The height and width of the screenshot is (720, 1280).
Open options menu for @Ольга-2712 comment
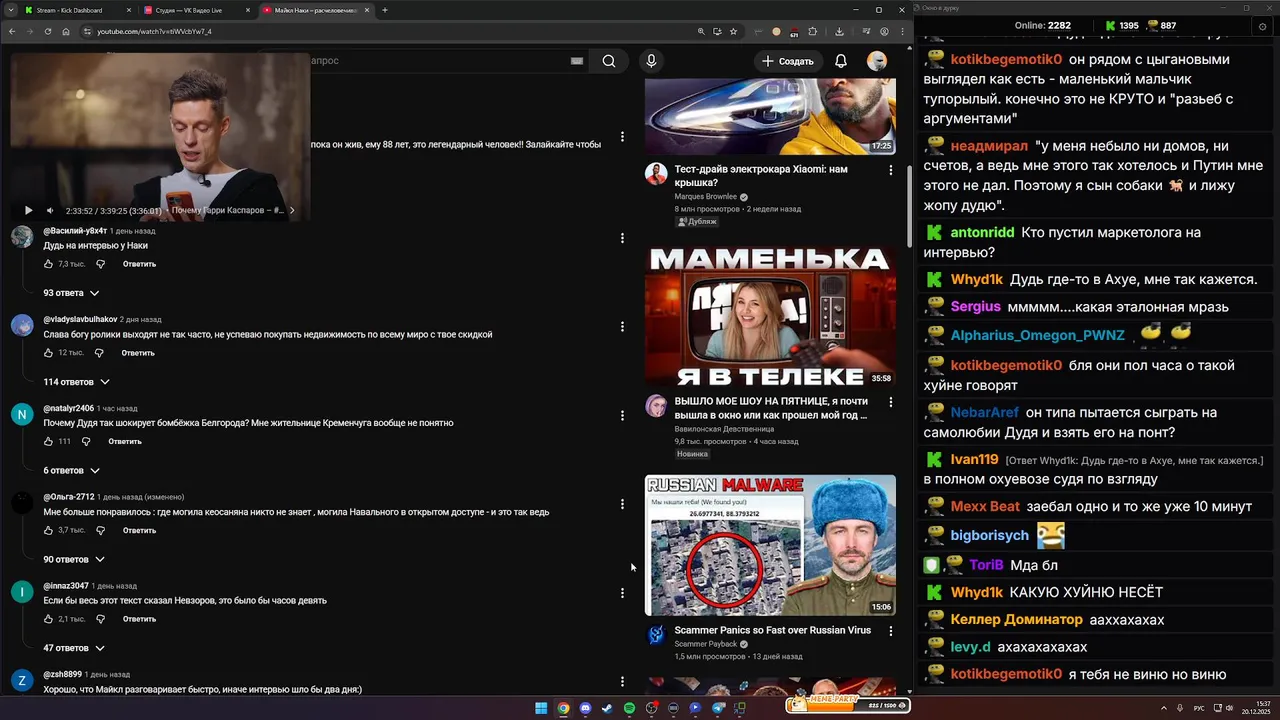point(622,504)
